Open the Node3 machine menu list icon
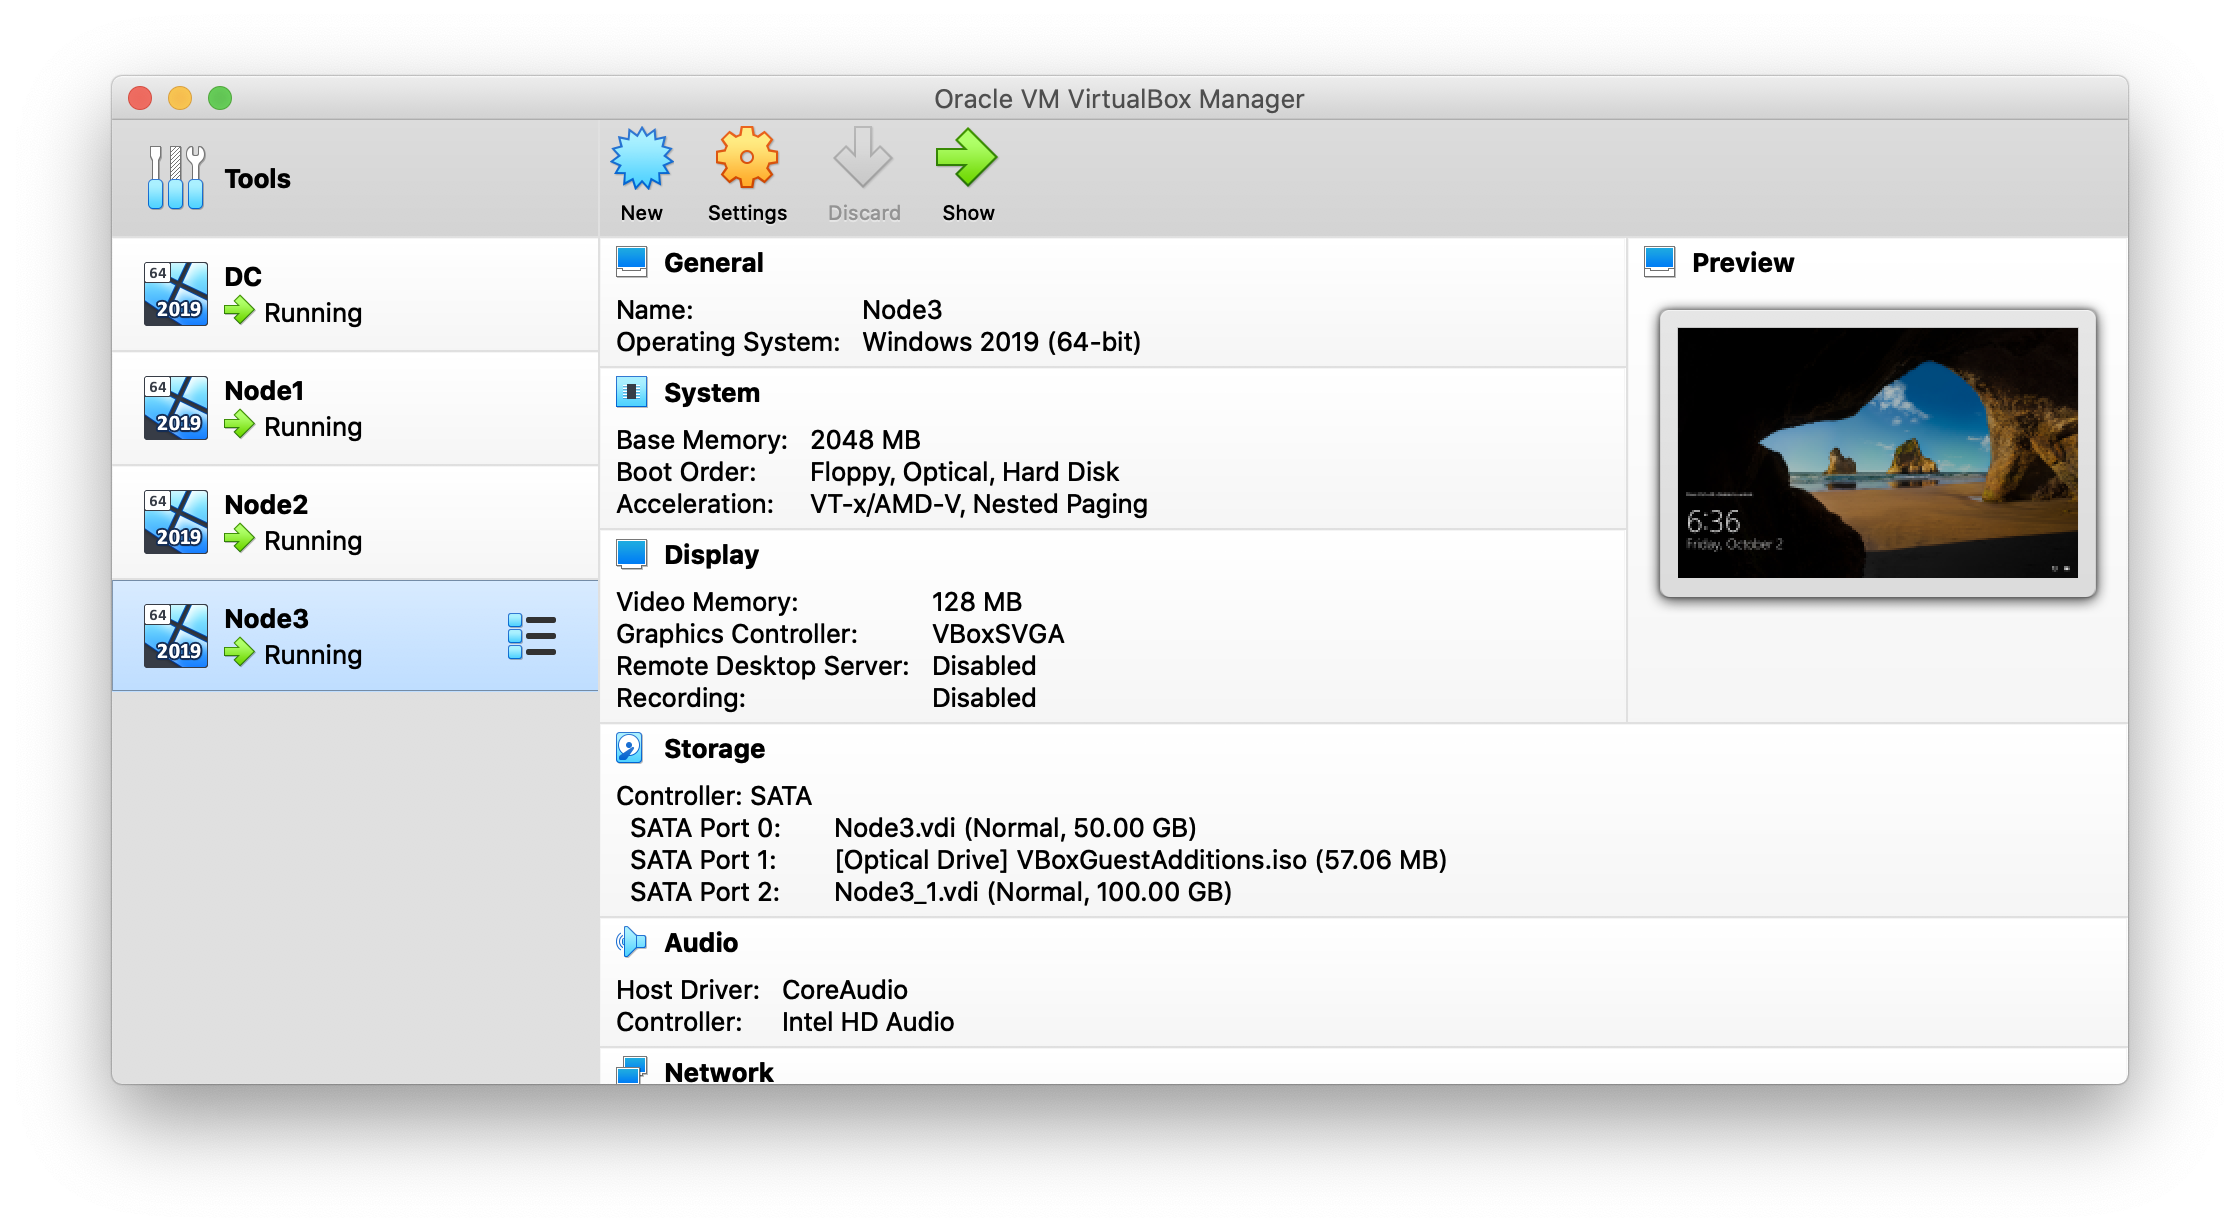 (531, 636)
